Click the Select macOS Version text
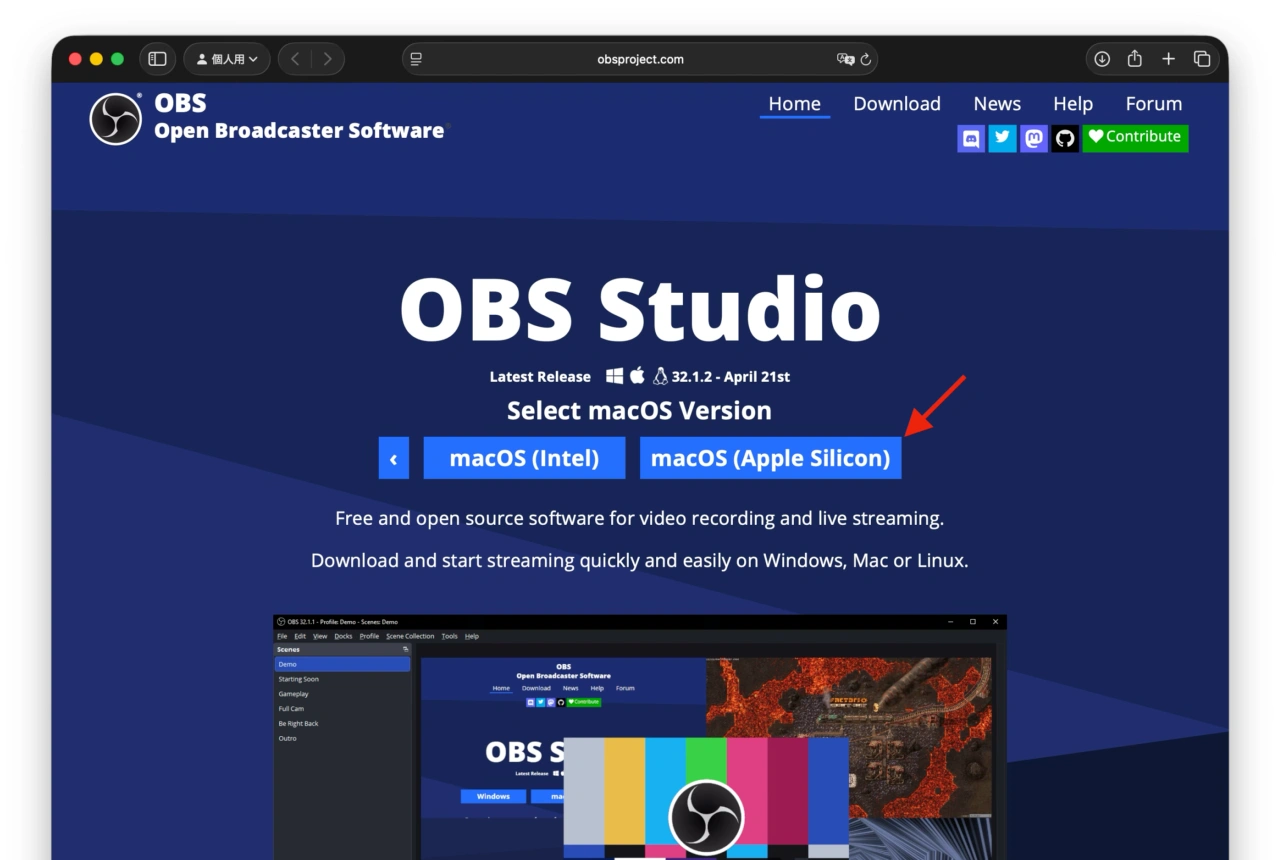This screenshot has width=1280, height=860. 639,411
